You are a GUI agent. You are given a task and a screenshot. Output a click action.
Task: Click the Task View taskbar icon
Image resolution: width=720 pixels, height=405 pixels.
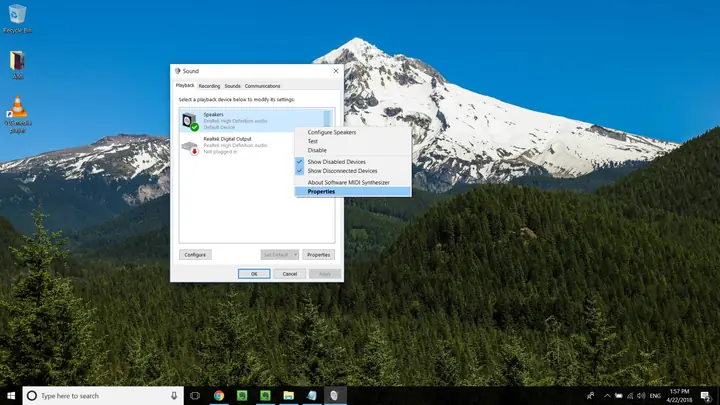195,395
